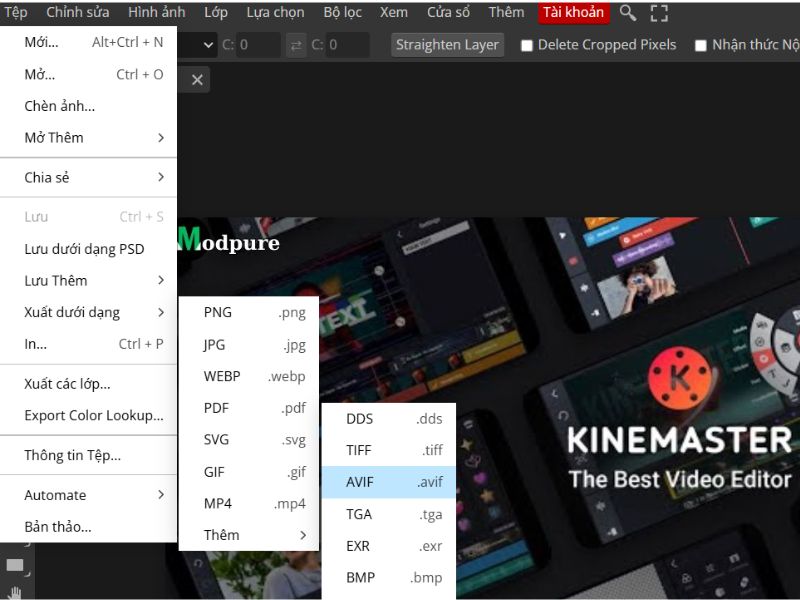
Task: Toggle fullscreen mode icon
Action: point(659,13)
